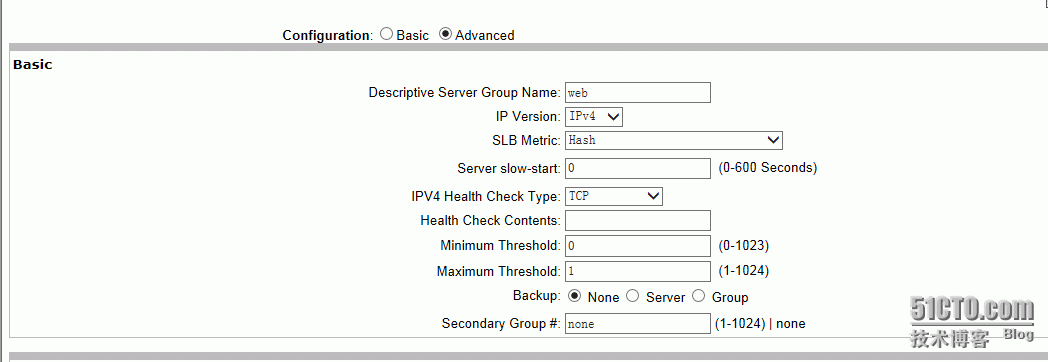The height and width of the screenshot is (362, 1048).
Task: Choose Server for Backup
Action: point(632,296)
